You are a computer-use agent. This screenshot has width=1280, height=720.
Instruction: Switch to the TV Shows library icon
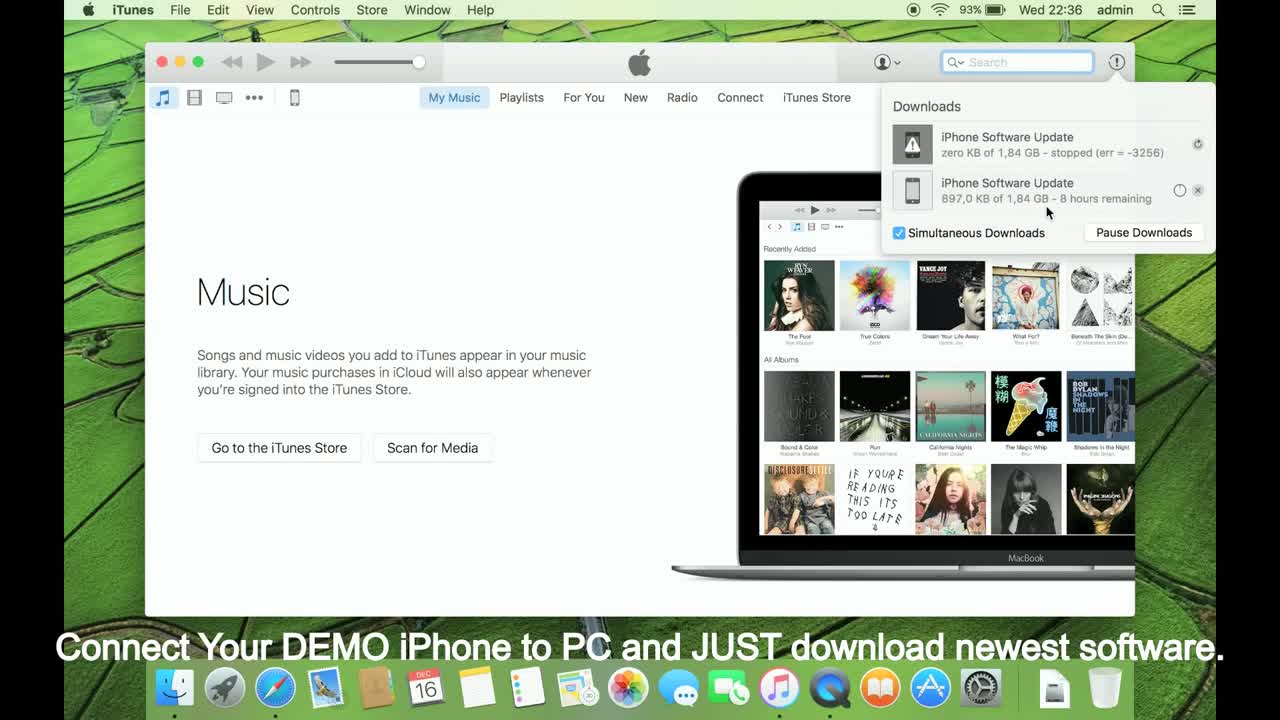coord(224,97)
